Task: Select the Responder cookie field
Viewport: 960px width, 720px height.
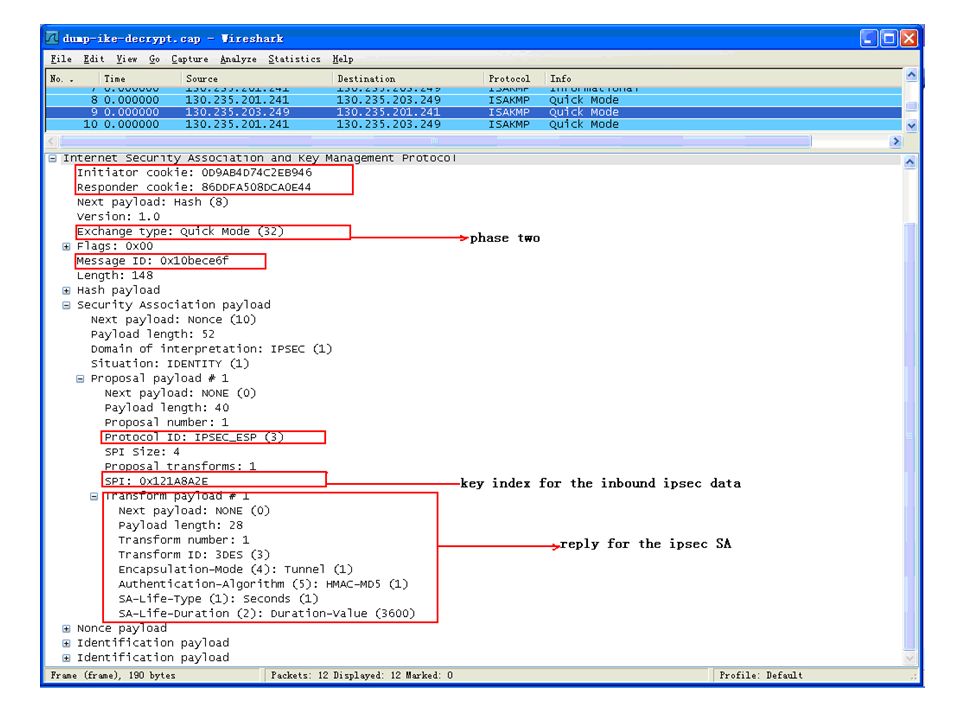Action: pyautogui.click(x=193, y=187)
